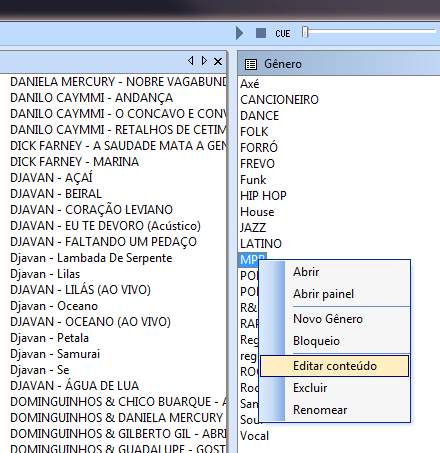Select the HIP HOP genre
This screenshot has width=440, height=453.
coord(263,196)
